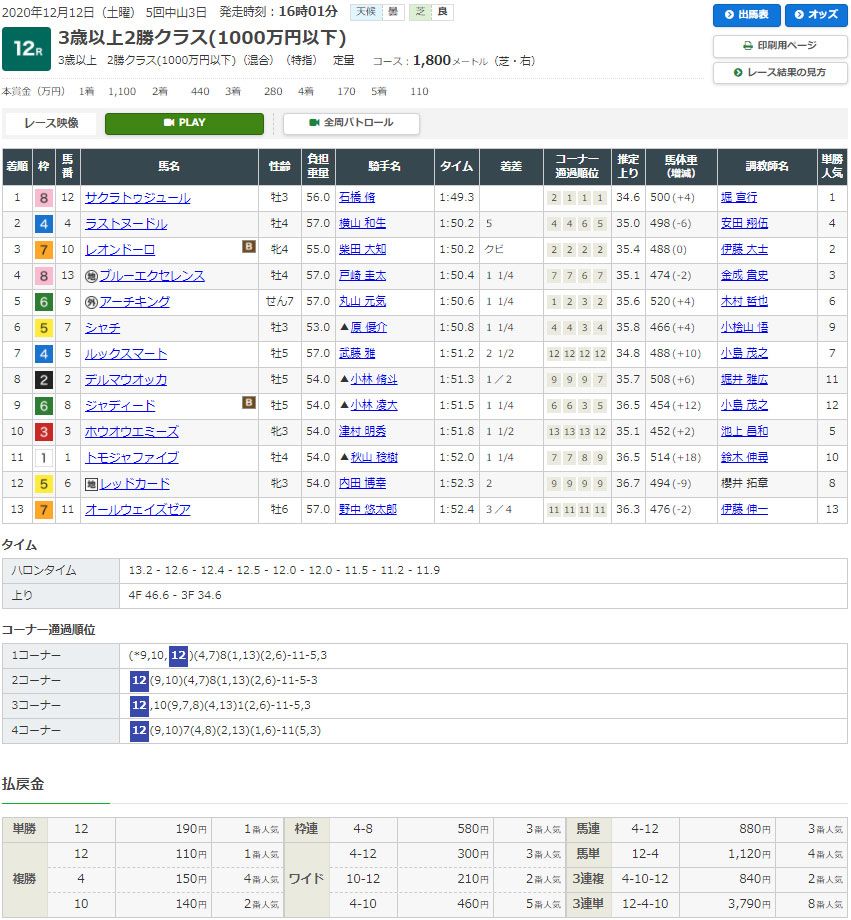Open trainer 安田 翔伍's profile link
The height and width of the screenshot is (920, 851).
(744, 224)
